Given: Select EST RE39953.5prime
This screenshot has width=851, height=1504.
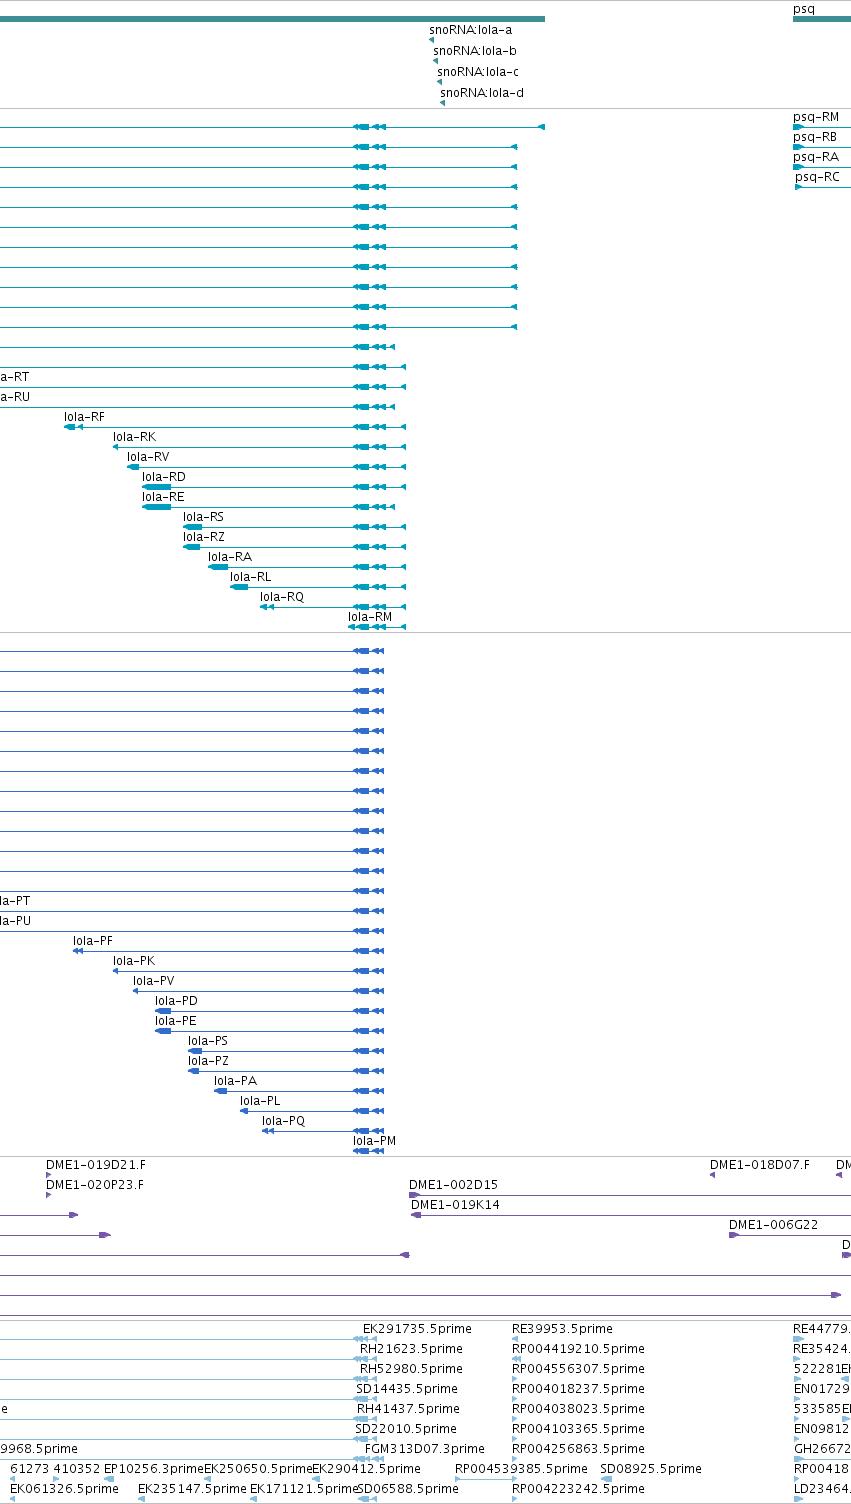Looking at the screenshot, I should (x=562, y=1329).
